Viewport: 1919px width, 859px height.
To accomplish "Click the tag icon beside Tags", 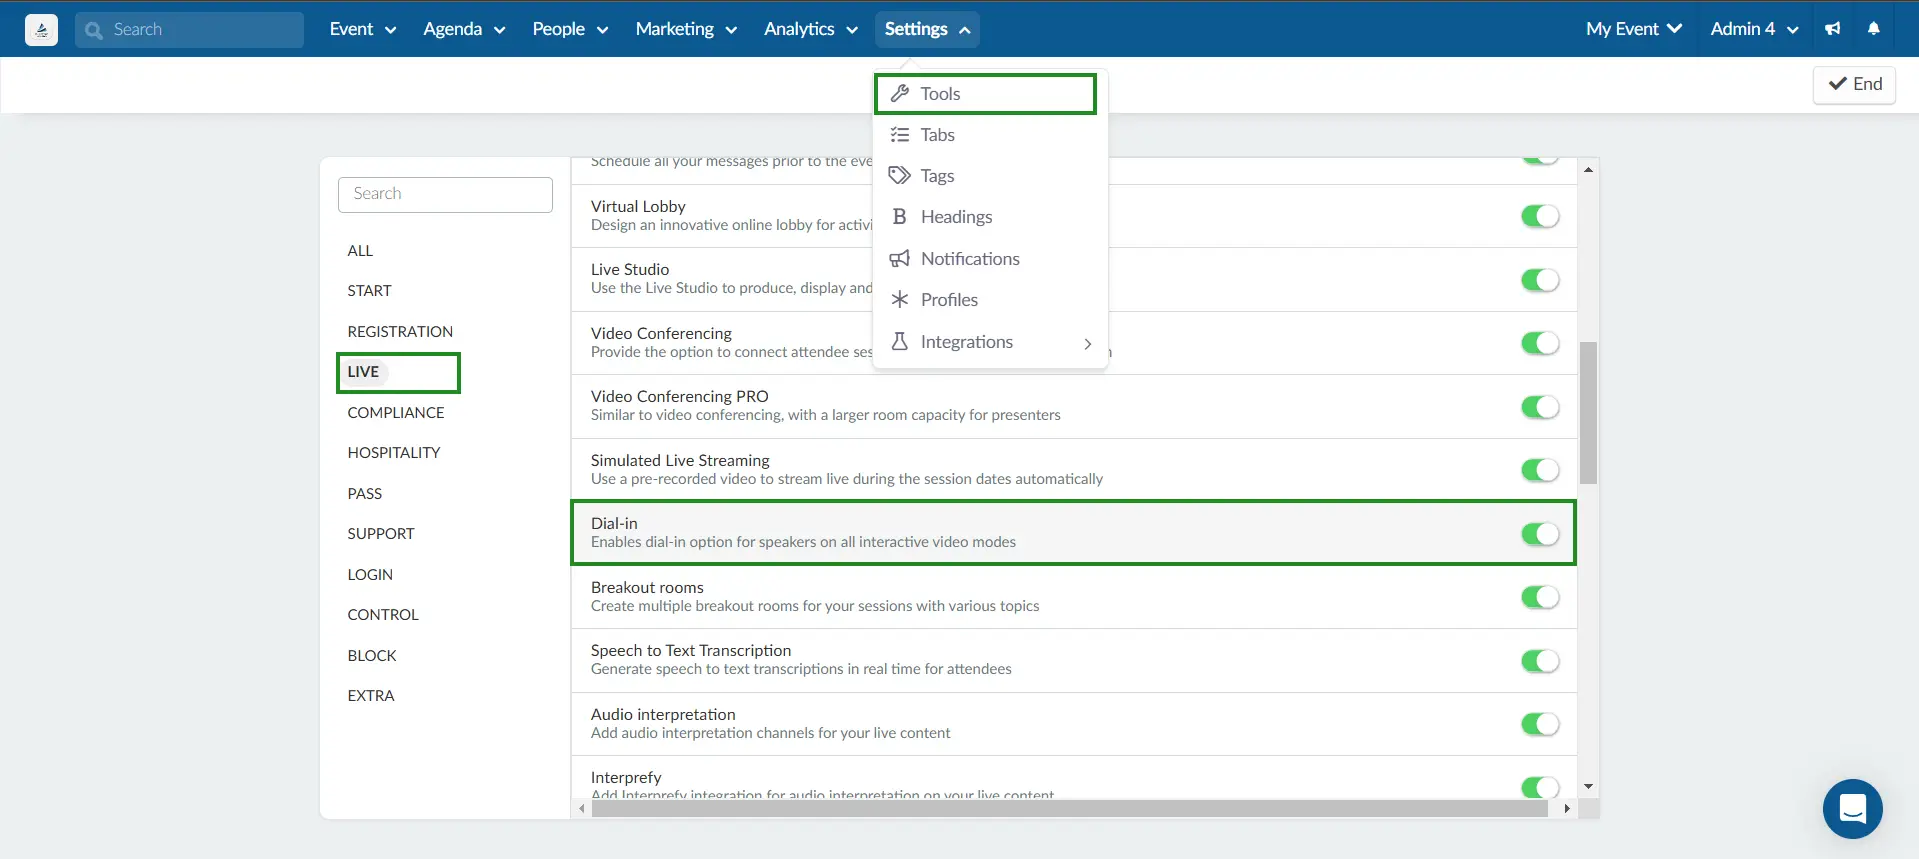I will [x=900, y=175].
